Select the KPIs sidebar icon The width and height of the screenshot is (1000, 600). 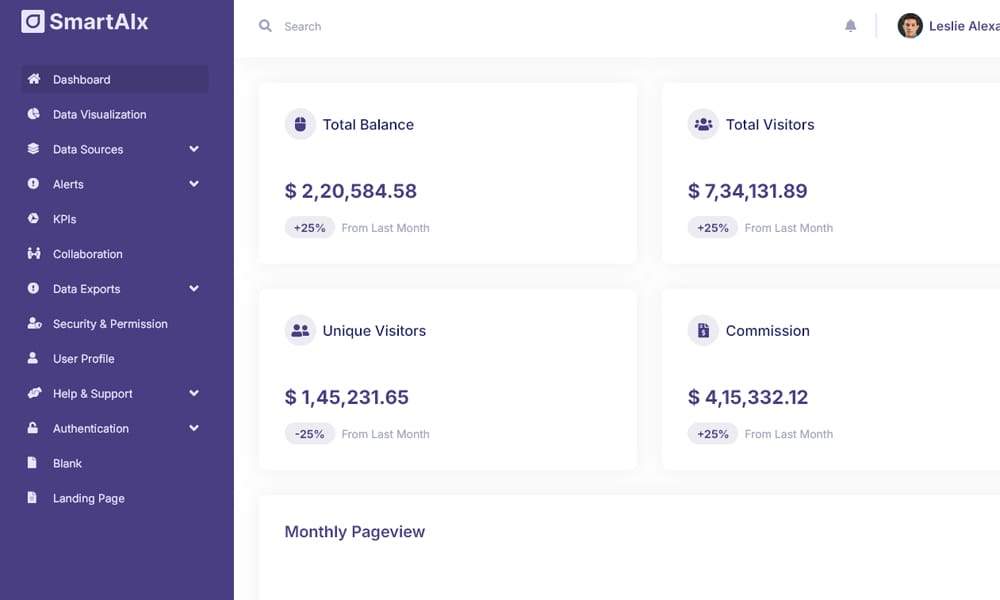tap(32, 219)
